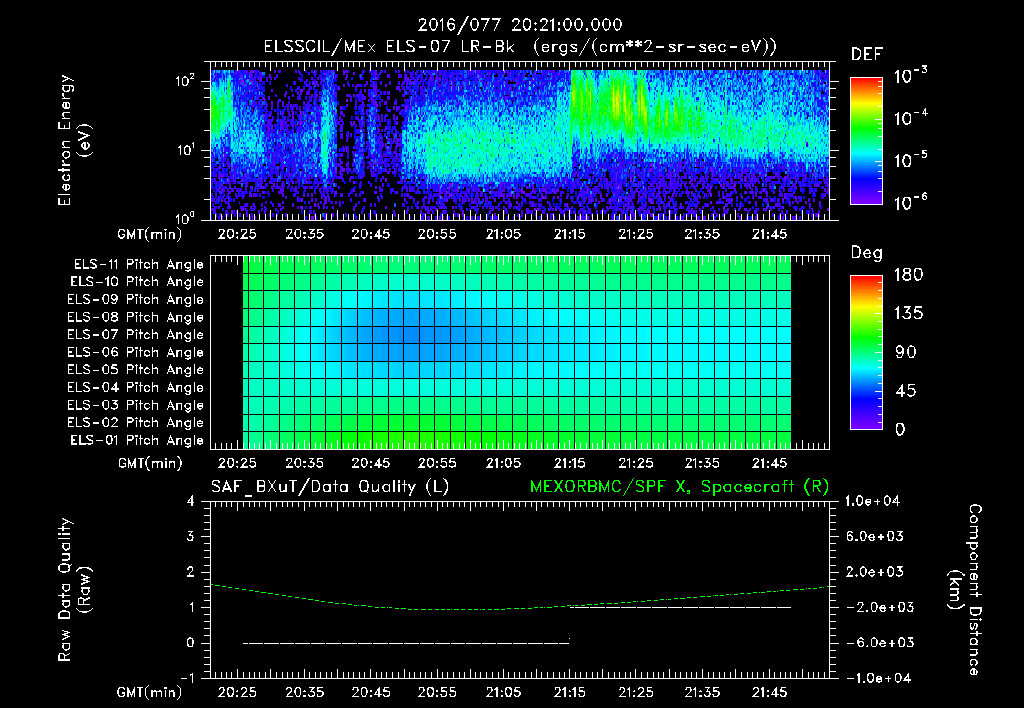The image size is (1024, 708).
Task: Click the plot title timestamp 2016/077 20:21:00.000
Action: point(520,25)
